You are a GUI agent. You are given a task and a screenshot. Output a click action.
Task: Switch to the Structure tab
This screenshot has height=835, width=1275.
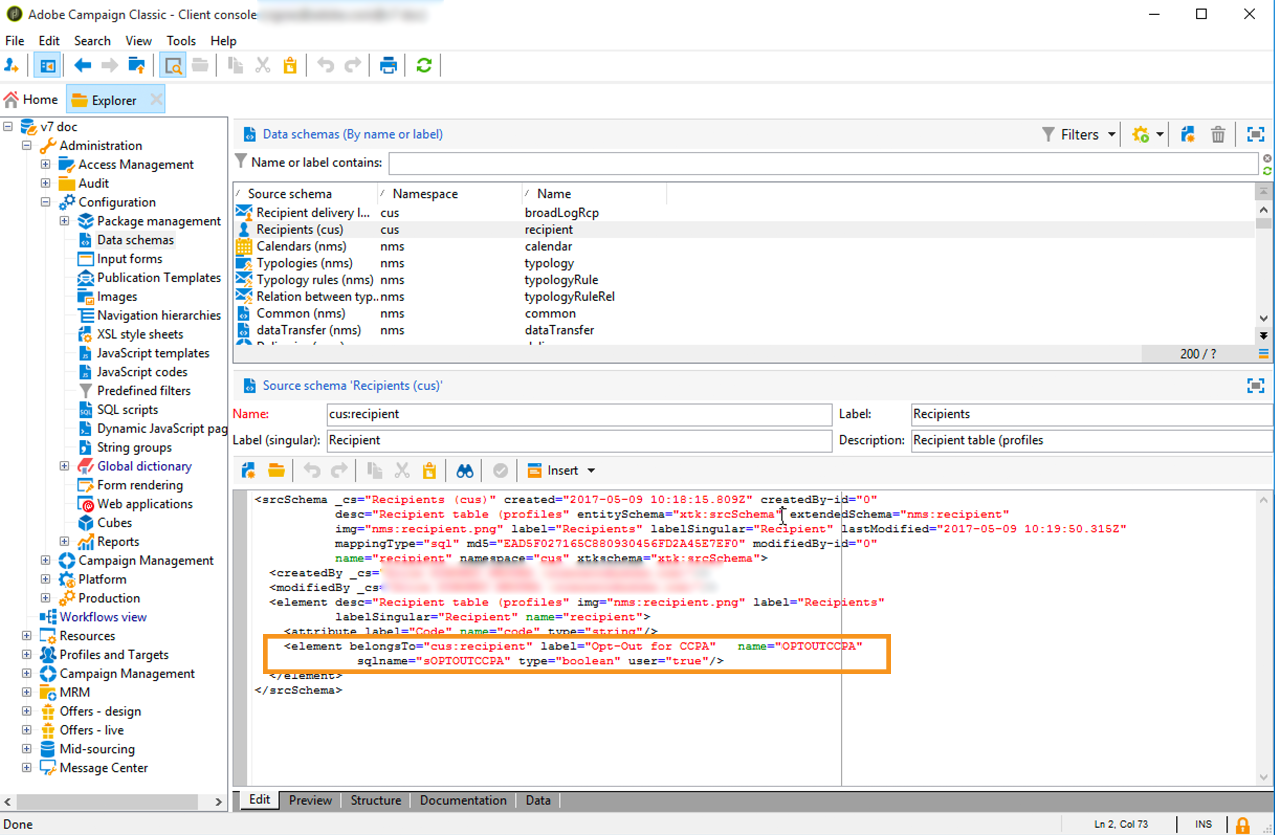coord(375,800)
